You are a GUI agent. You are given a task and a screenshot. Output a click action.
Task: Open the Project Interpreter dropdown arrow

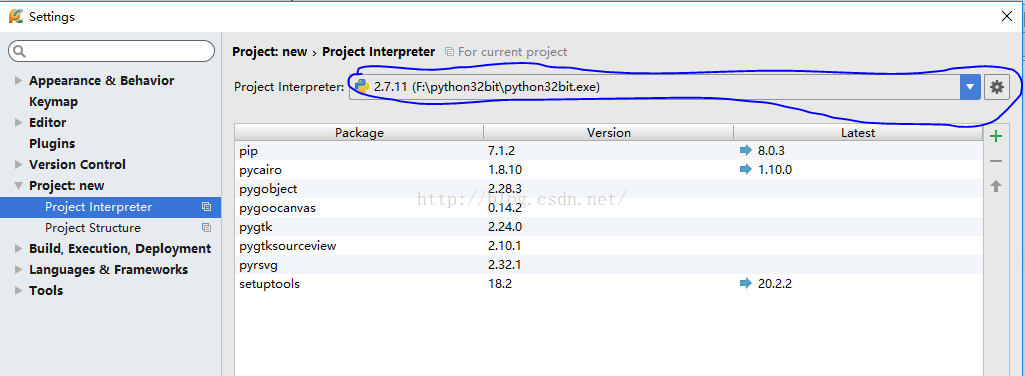pos(970,87)
